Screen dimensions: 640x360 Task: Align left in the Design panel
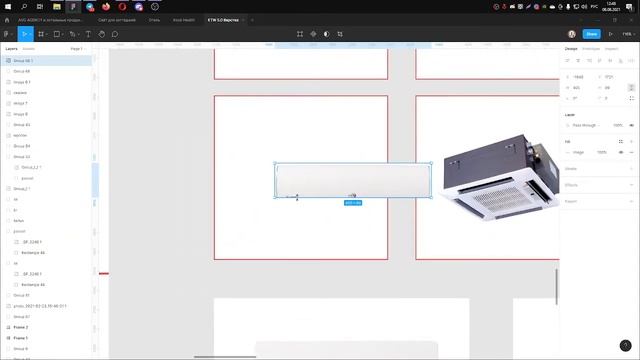click(x=567, y=60)
